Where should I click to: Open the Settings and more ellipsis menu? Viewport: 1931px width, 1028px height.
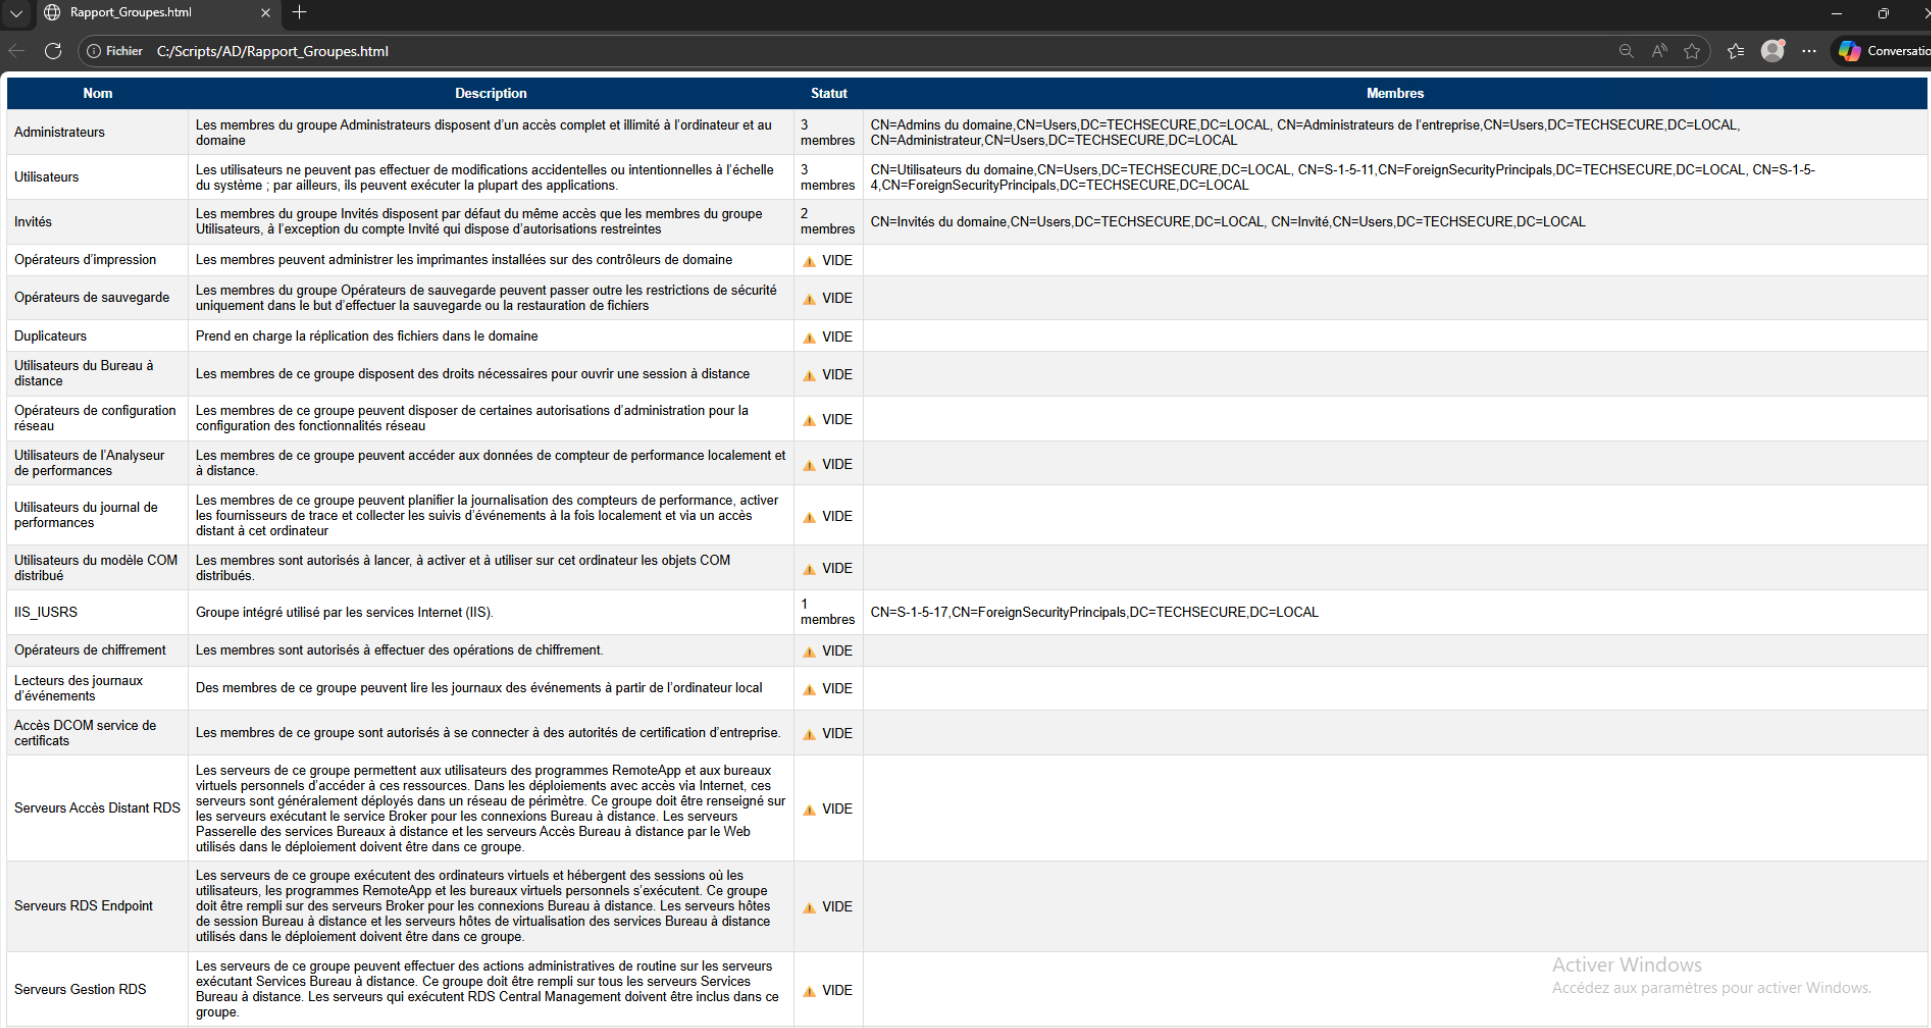click(1809, 51)
